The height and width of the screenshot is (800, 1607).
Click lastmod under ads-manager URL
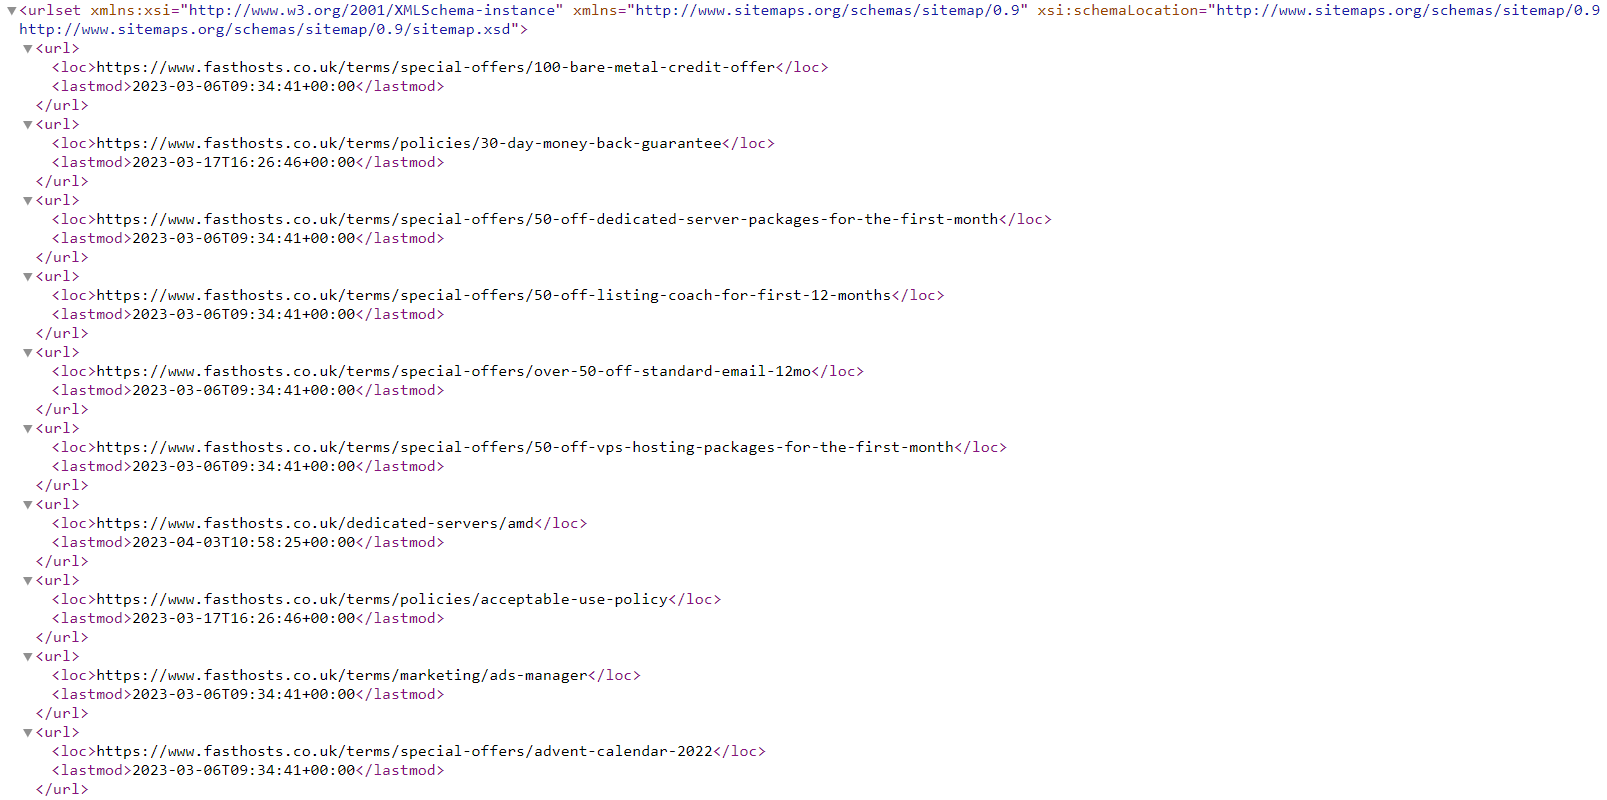point(244,694)
